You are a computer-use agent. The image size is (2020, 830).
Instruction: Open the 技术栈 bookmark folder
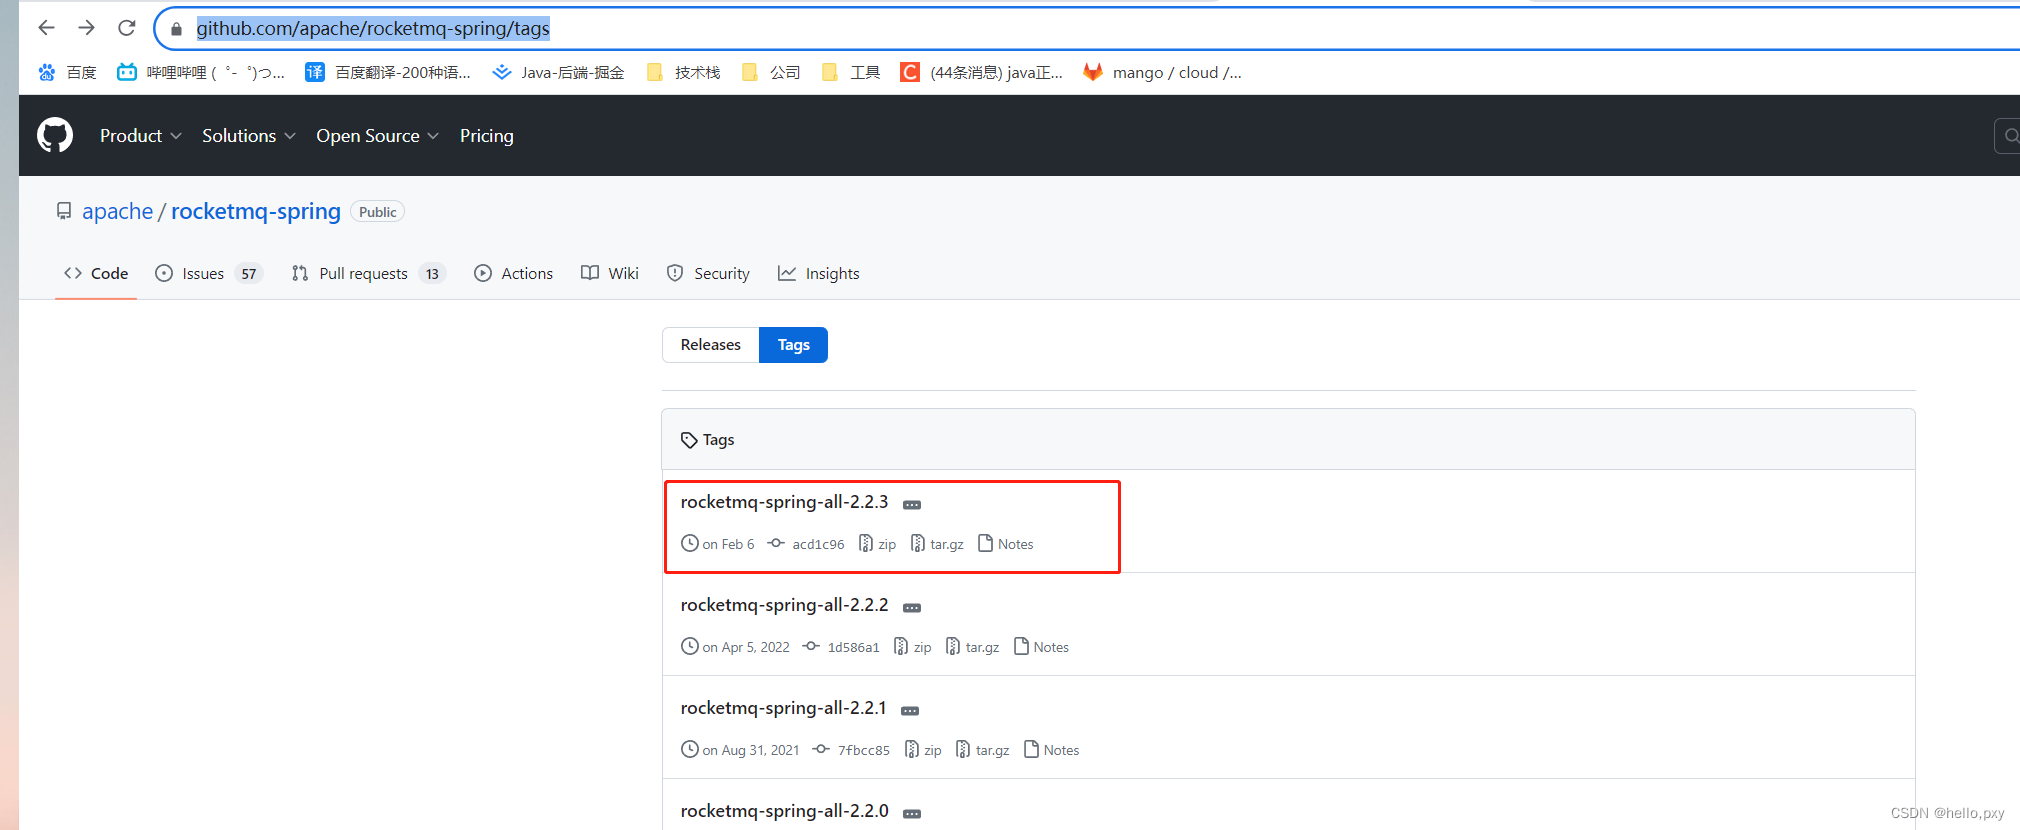coord(684,72)
